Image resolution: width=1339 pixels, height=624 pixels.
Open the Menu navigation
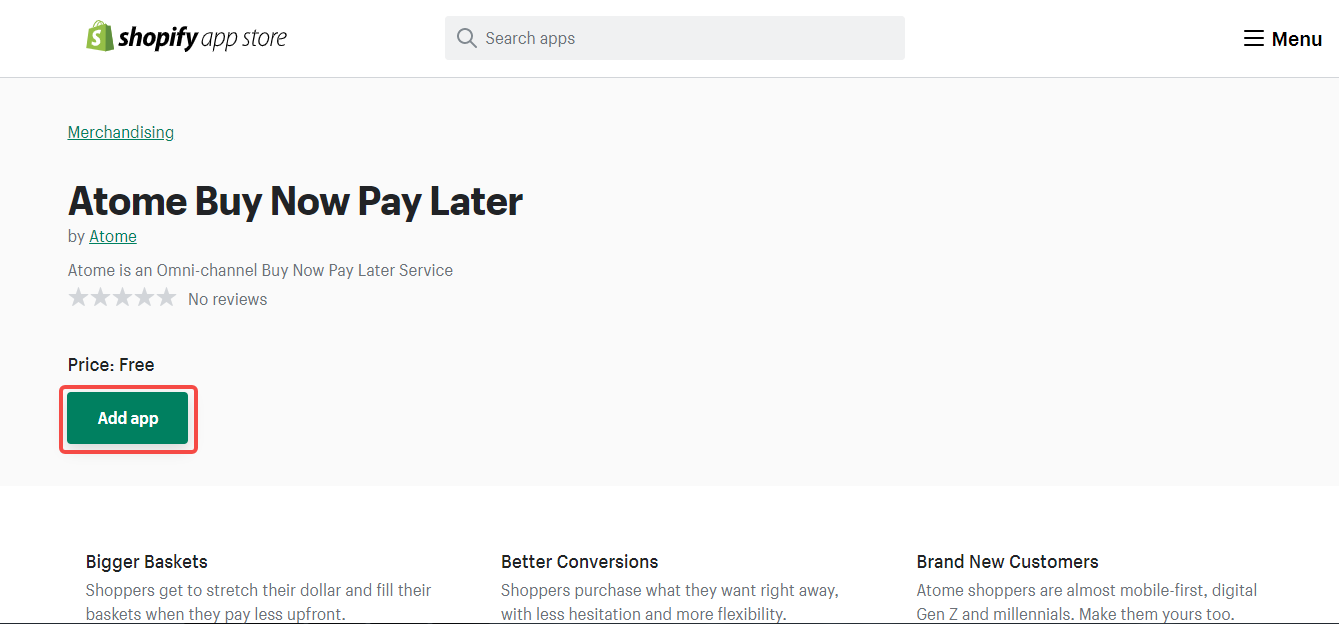tap(1283, 37)
